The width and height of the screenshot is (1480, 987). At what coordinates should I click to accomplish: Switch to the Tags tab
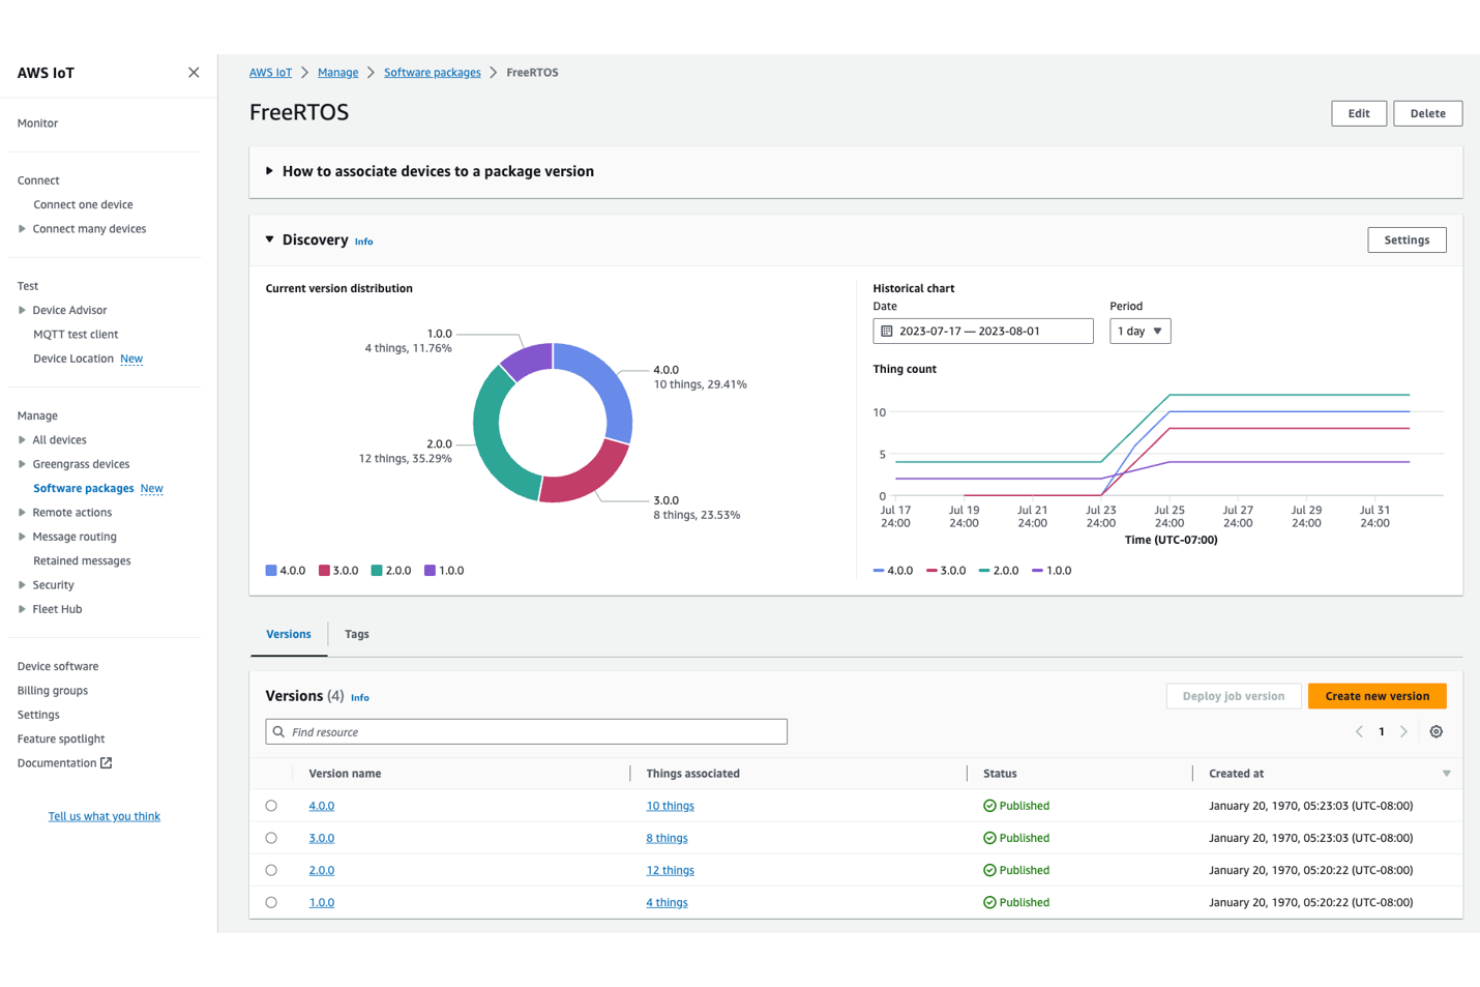coord(357,634)
